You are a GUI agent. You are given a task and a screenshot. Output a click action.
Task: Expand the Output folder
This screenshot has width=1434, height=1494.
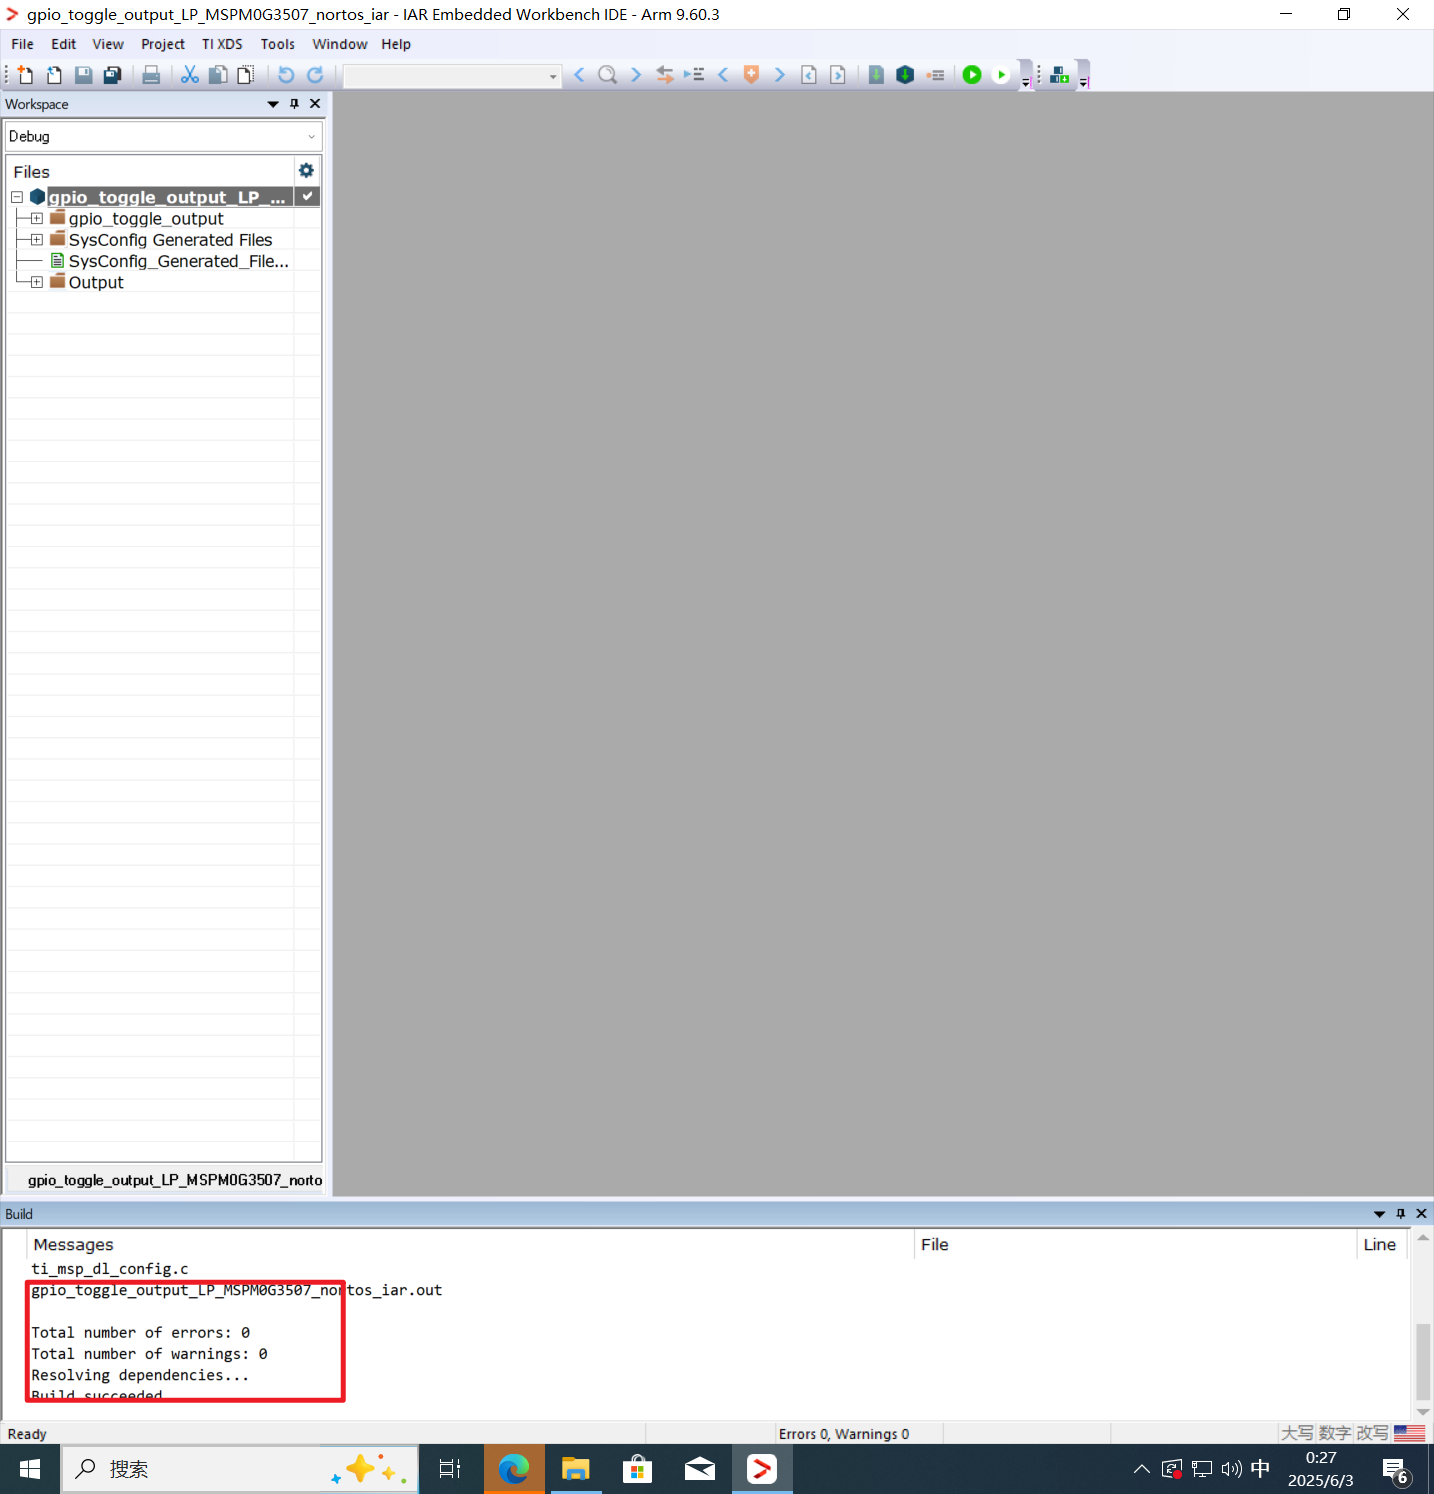pyautogui.click(x=37, y=282)
